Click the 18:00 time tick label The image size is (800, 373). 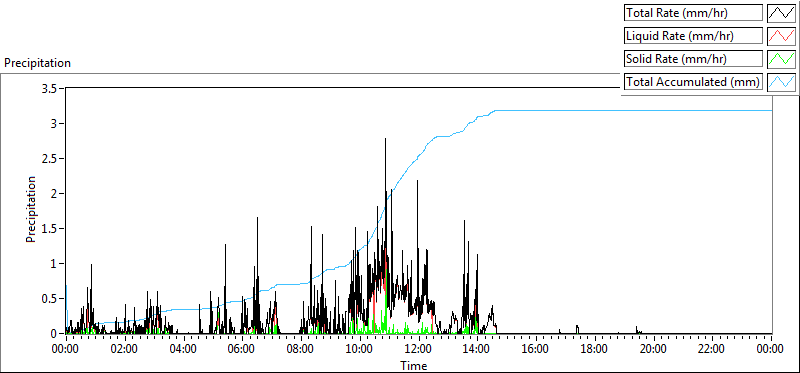coord(595,350)
